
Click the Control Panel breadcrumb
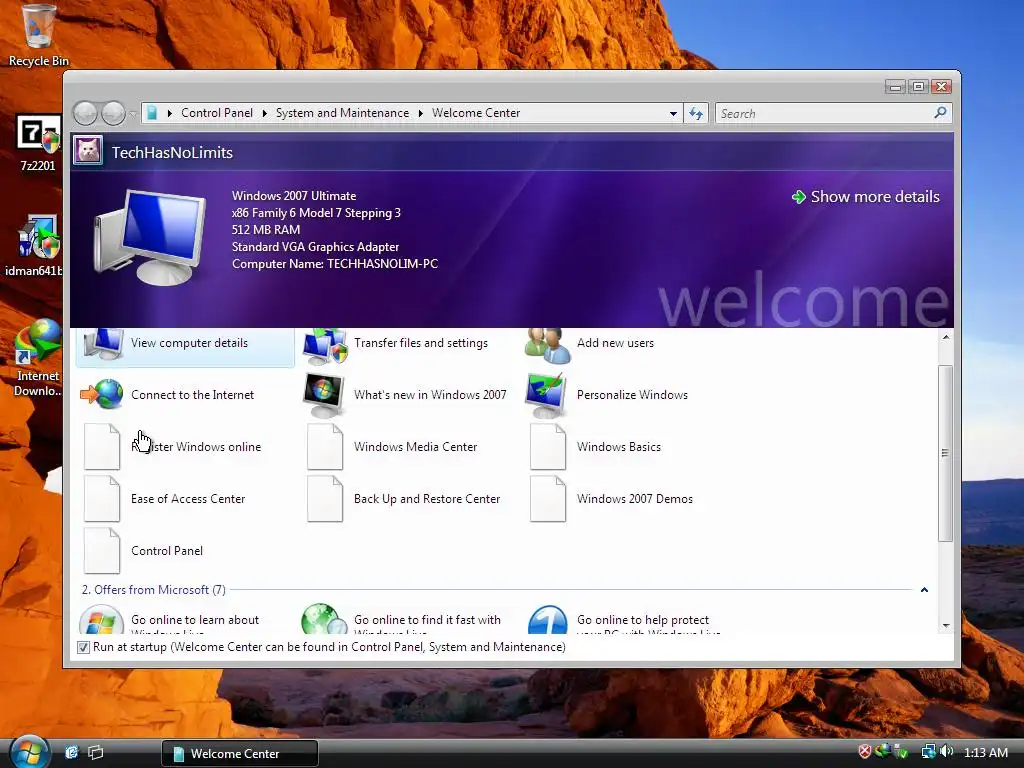[x=217, y=113]
